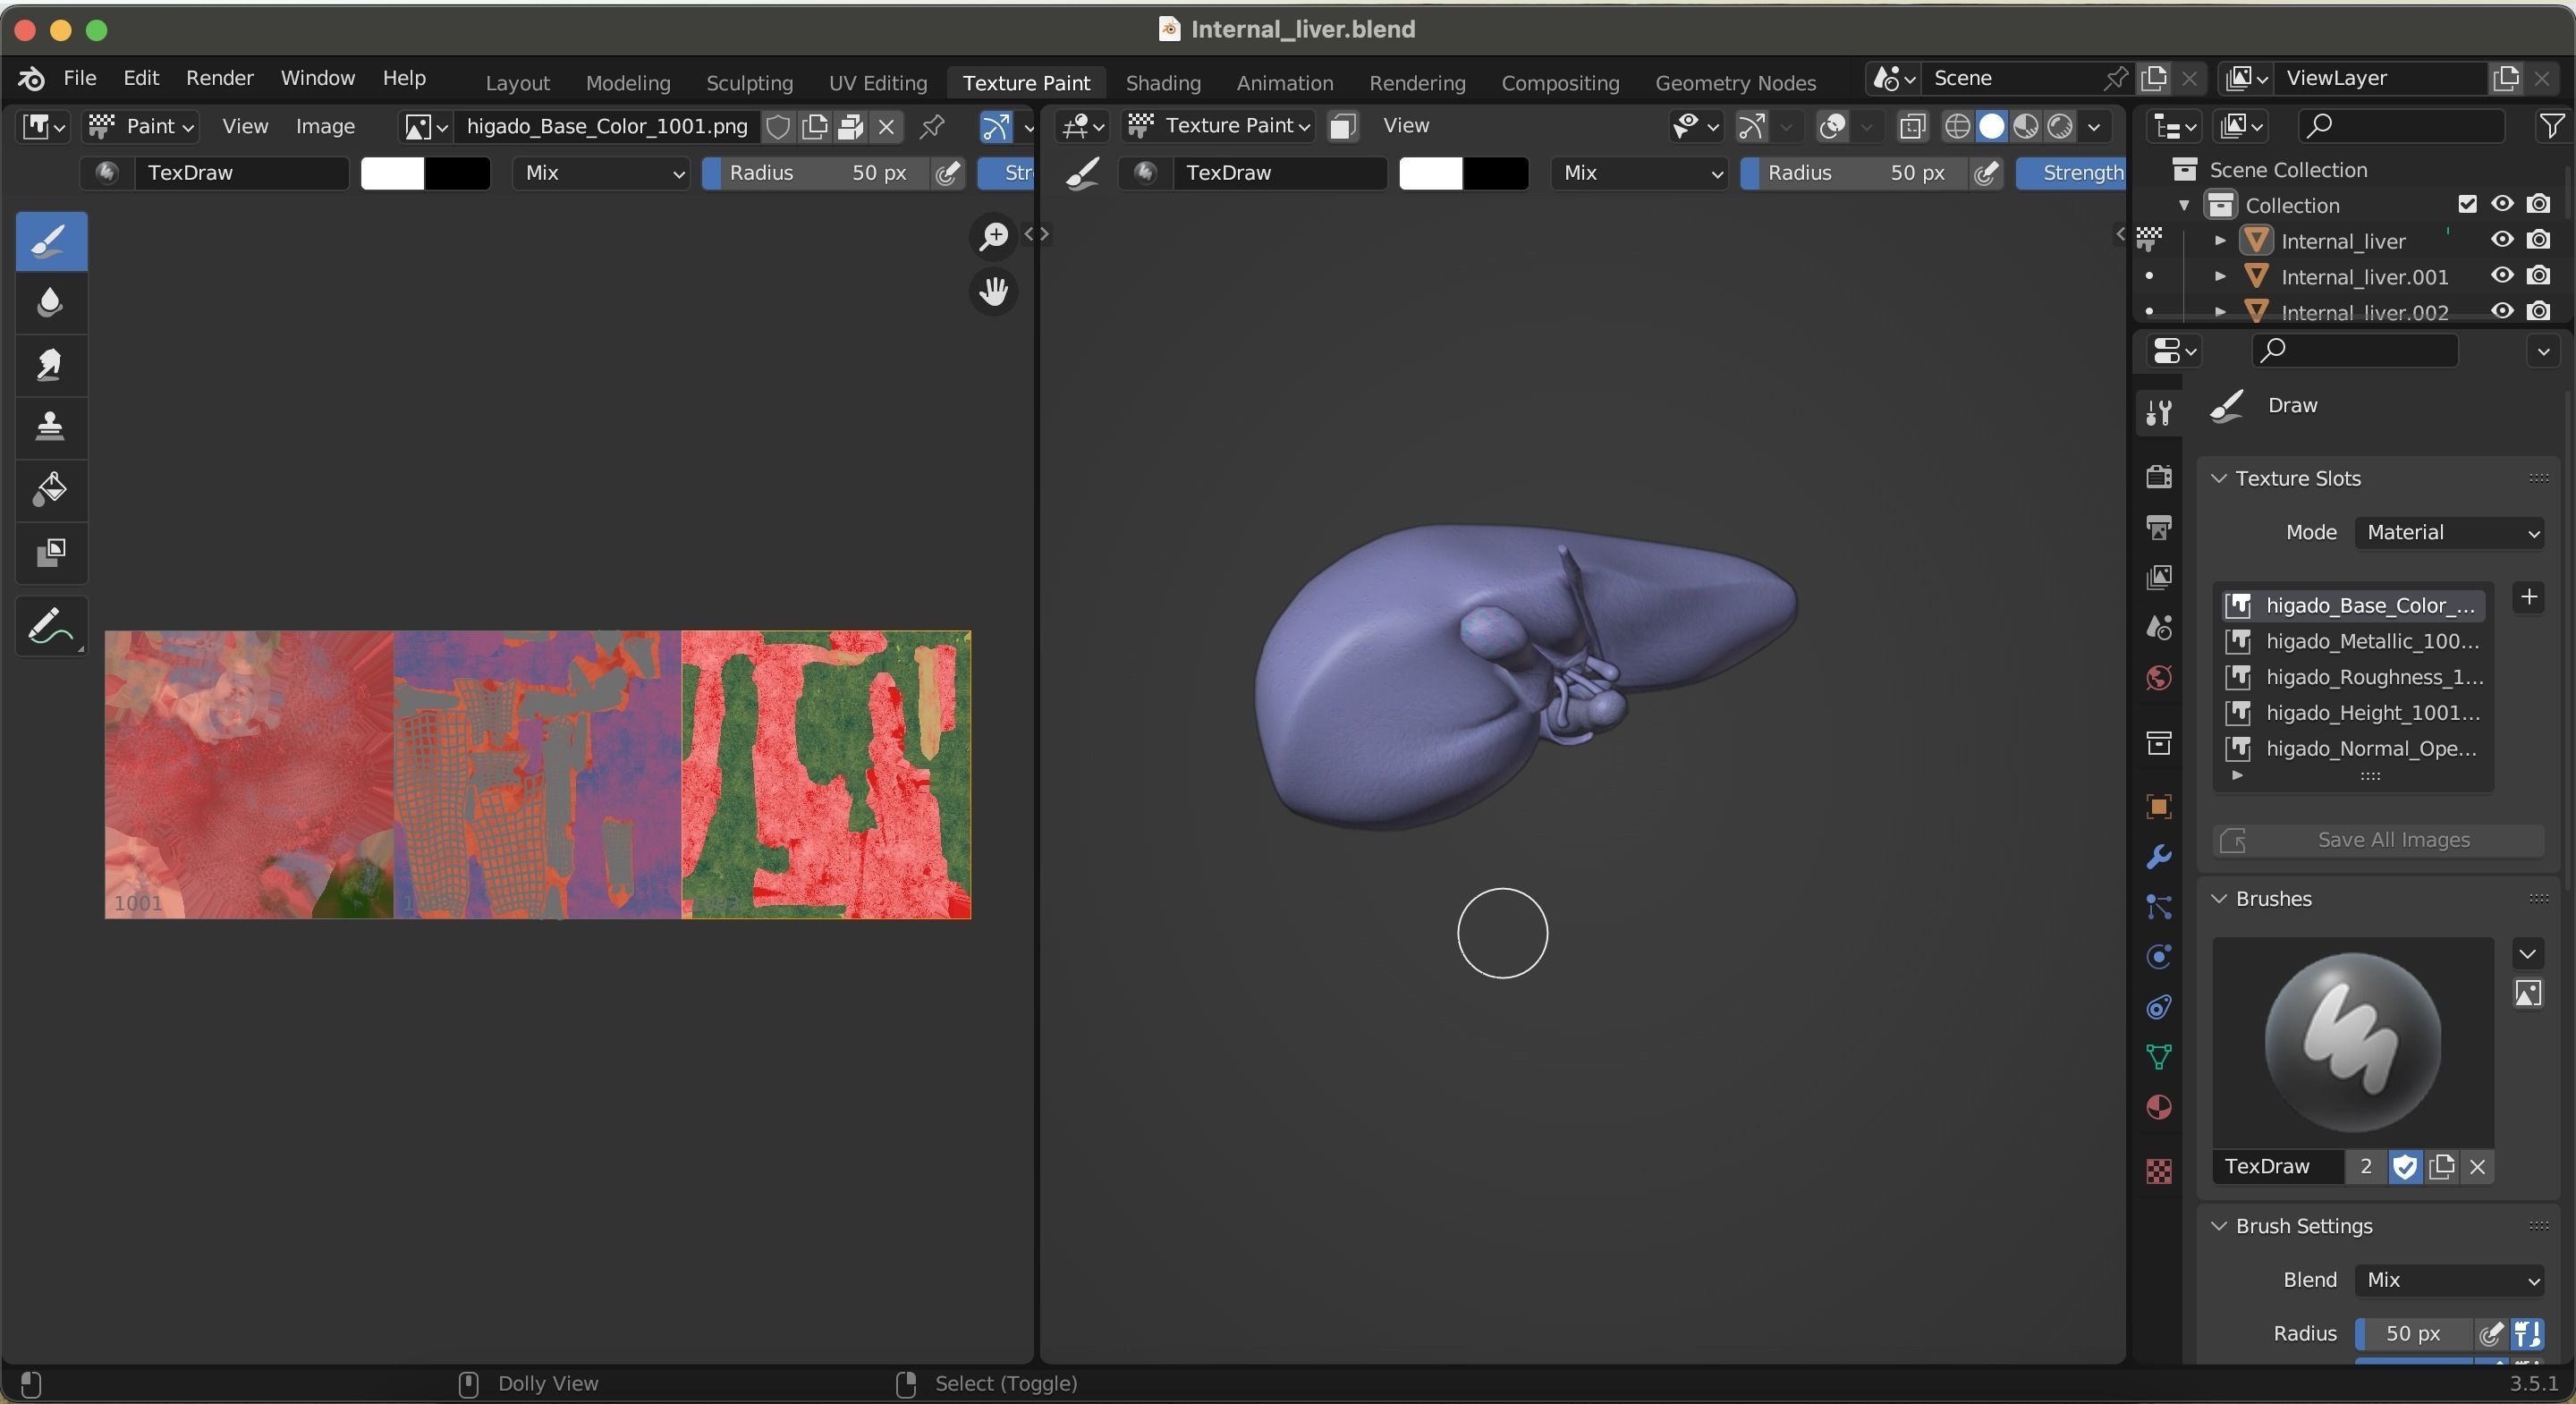Image resolution: width=2576 pixels, height=1404 pixels.
Task: Open the Object Constraints properties tab
Action: click(x=2158, y=1007)
